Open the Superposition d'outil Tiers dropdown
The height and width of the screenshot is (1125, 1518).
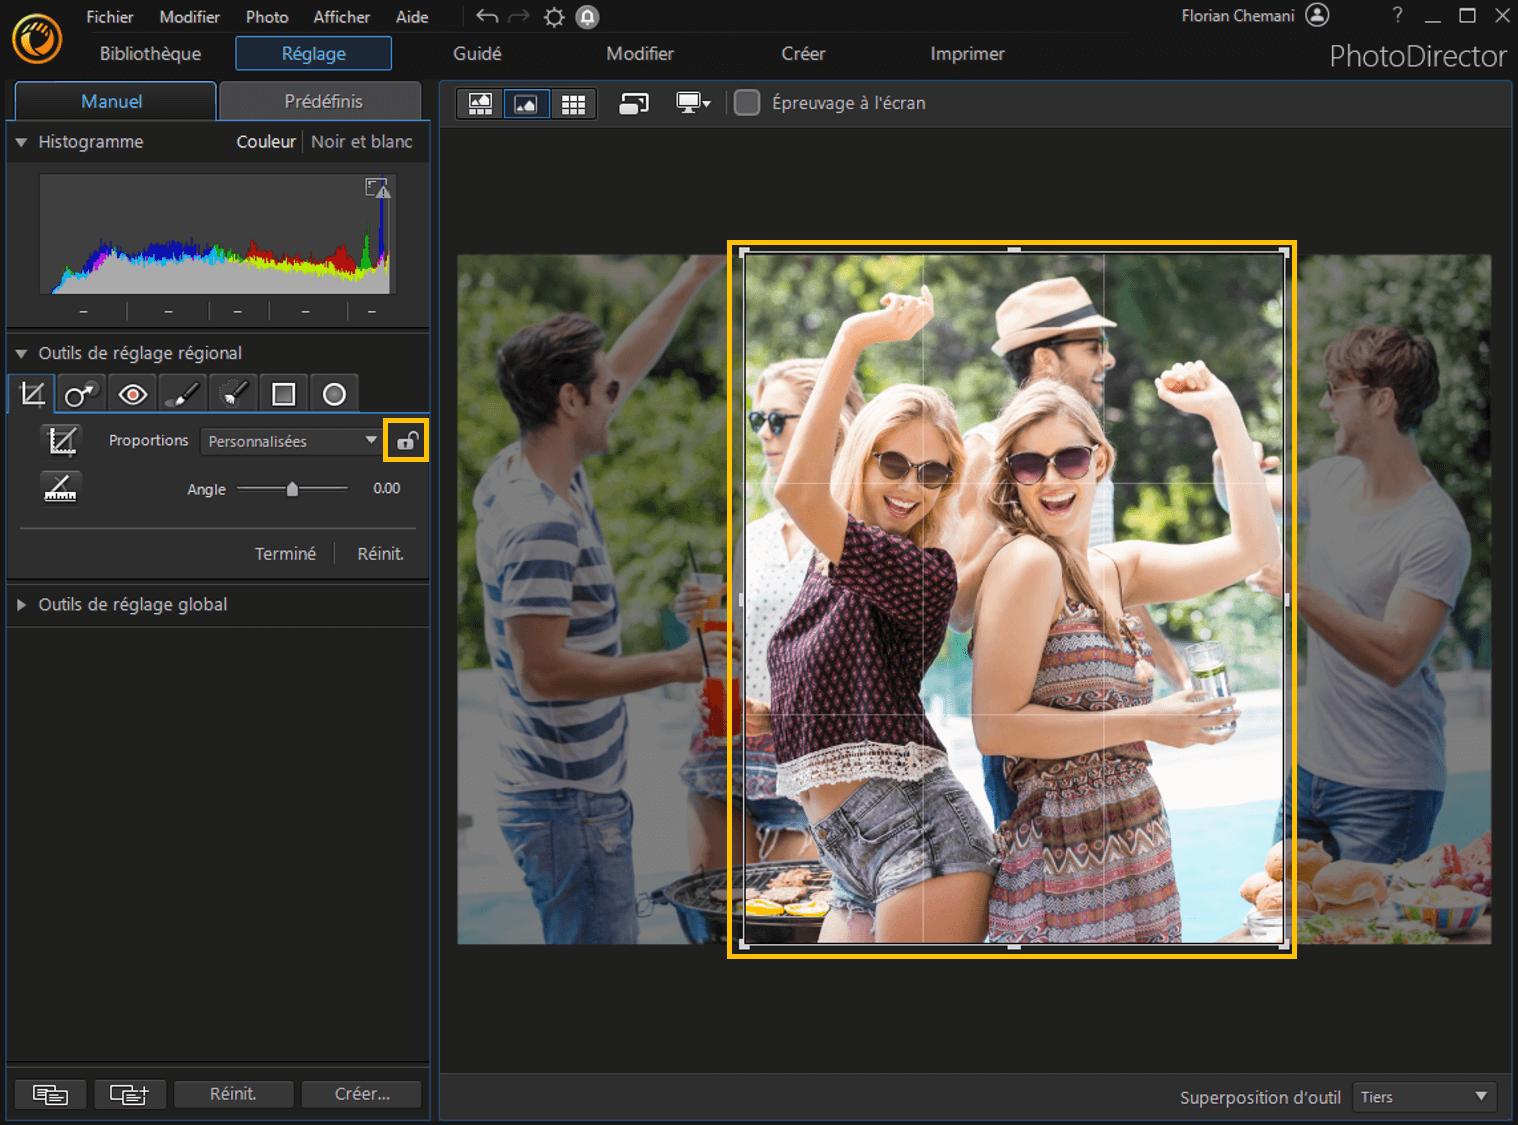[x=1424, y=1096]
